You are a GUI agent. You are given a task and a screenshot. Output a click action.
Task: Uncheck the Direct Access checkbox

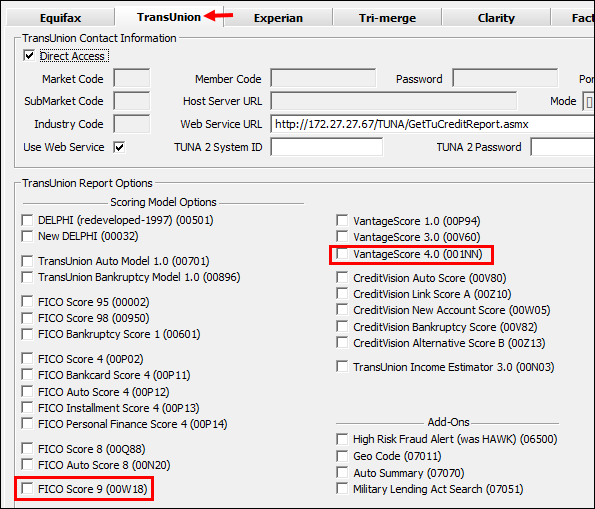point(29,56)
